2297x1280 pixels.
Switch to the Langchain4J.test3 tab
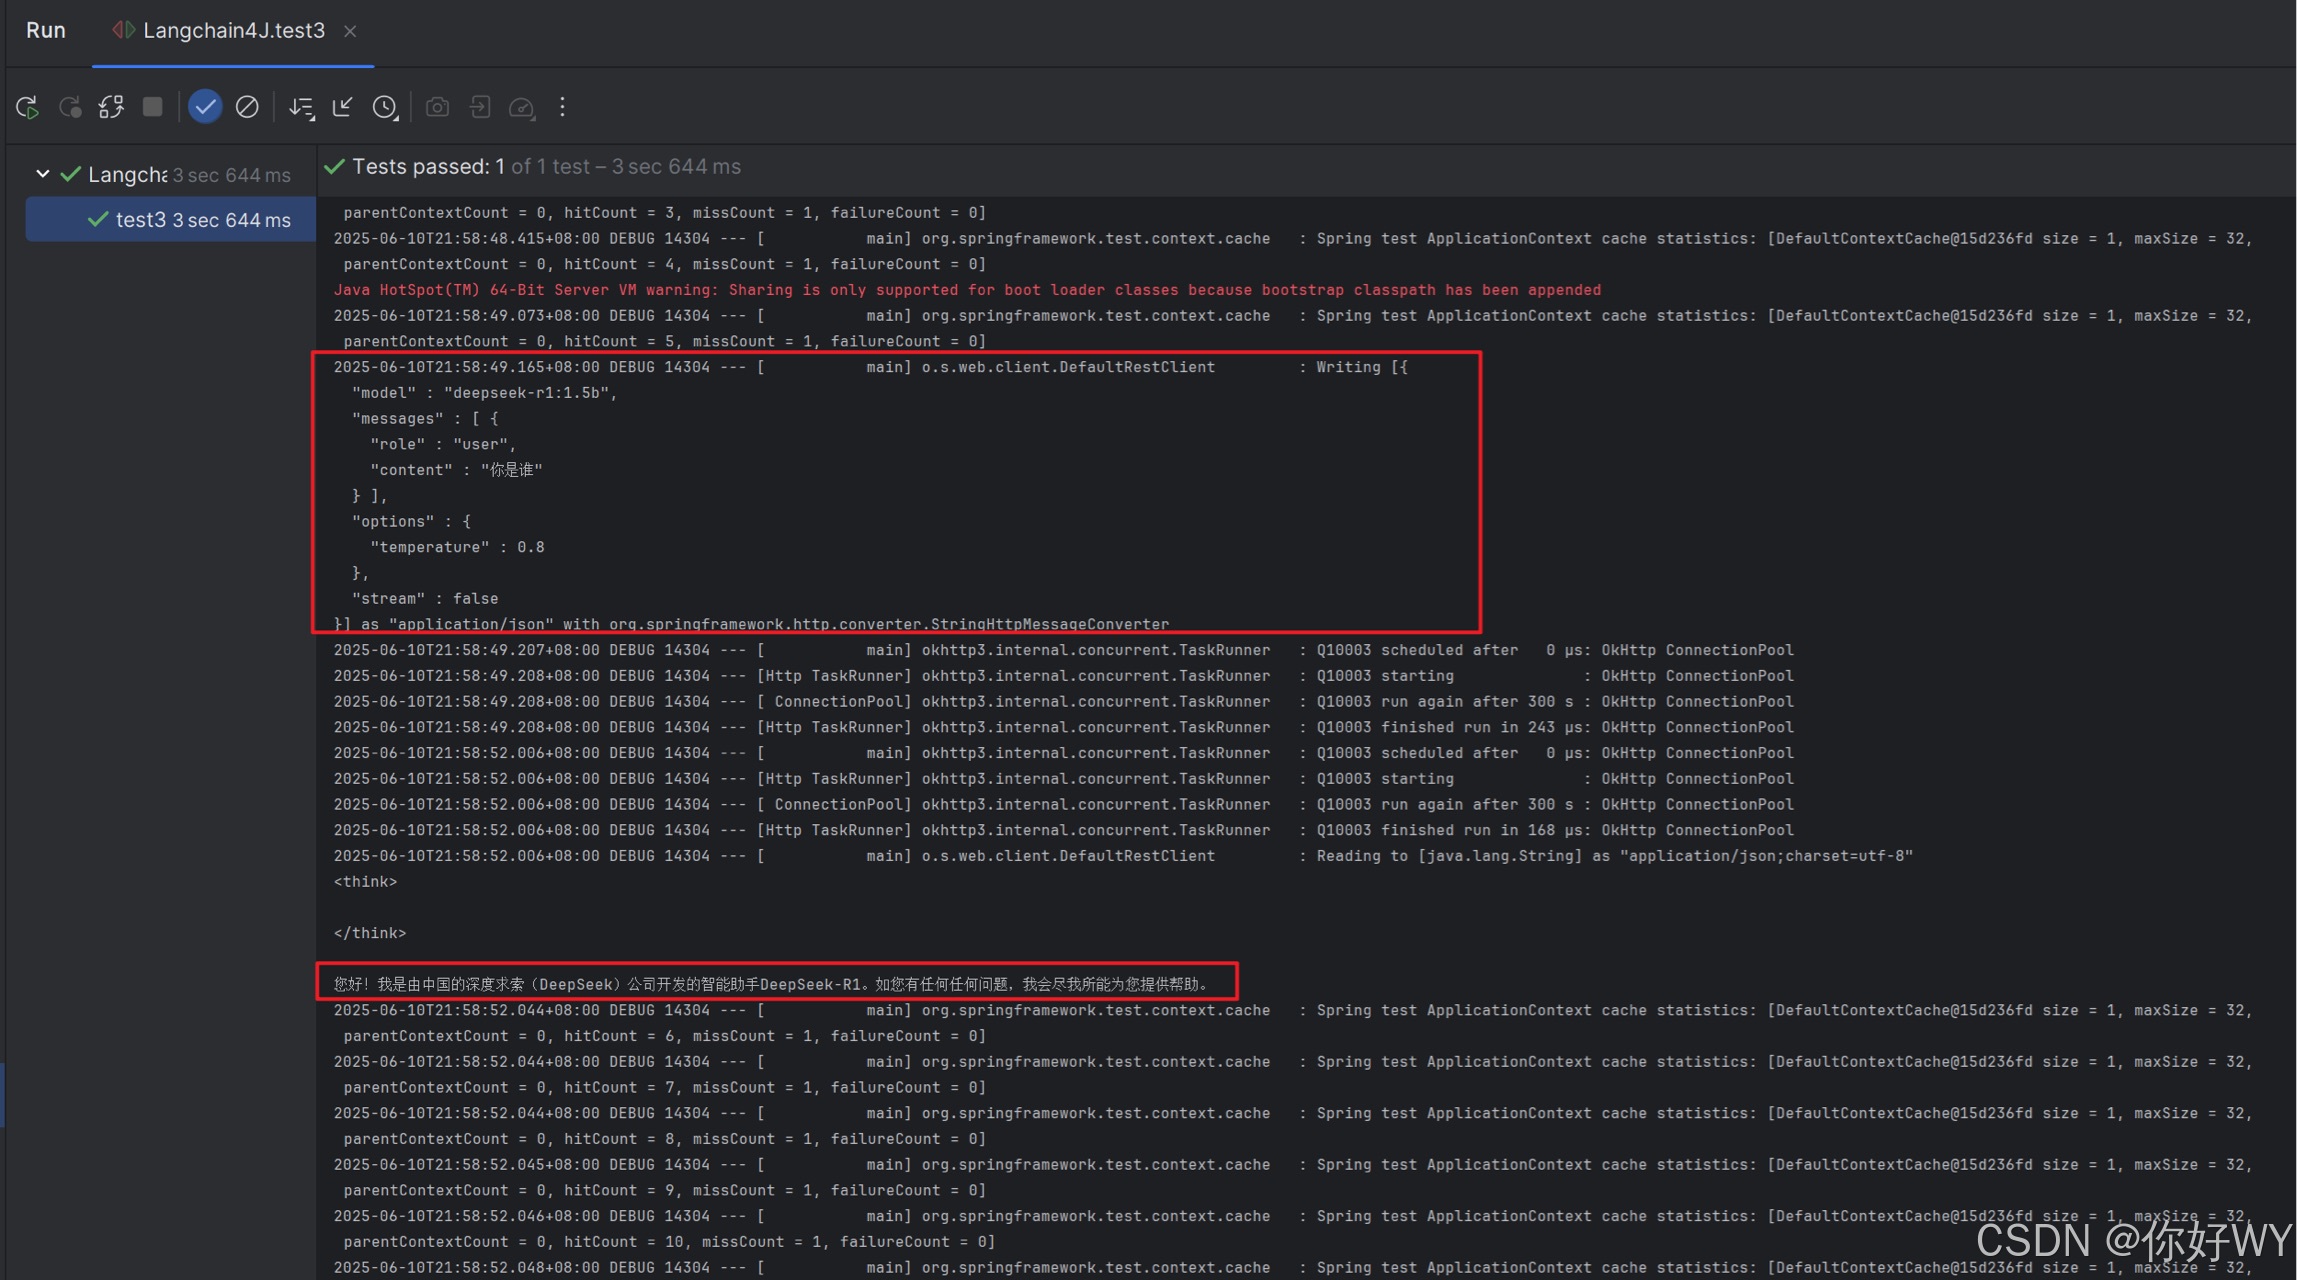point(233,31)
